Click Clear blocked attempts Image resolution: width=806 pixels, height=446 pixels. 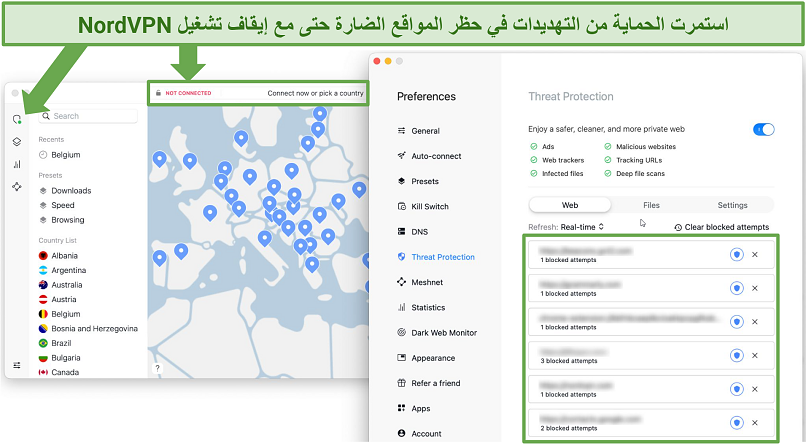pyautogui.click(x=722, y=227)
